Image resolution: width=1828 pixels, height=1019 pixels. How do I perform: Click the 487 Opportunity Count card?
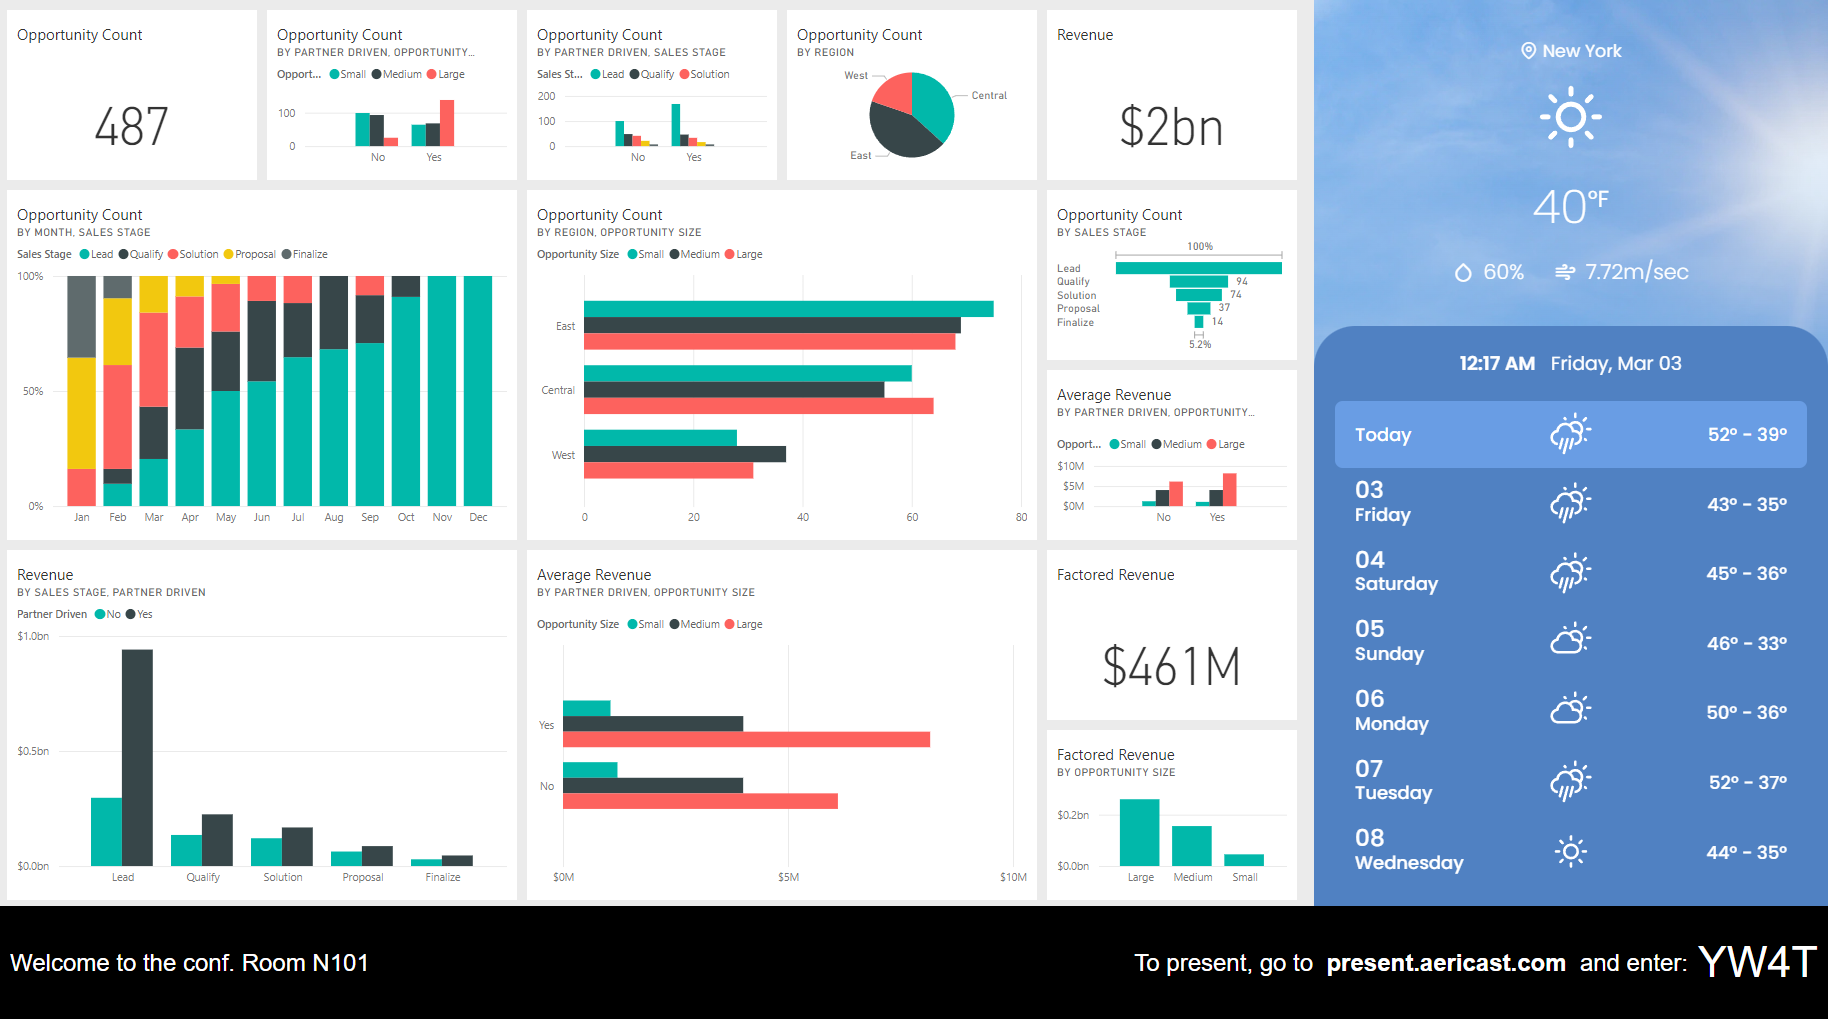tap(131, 127)
